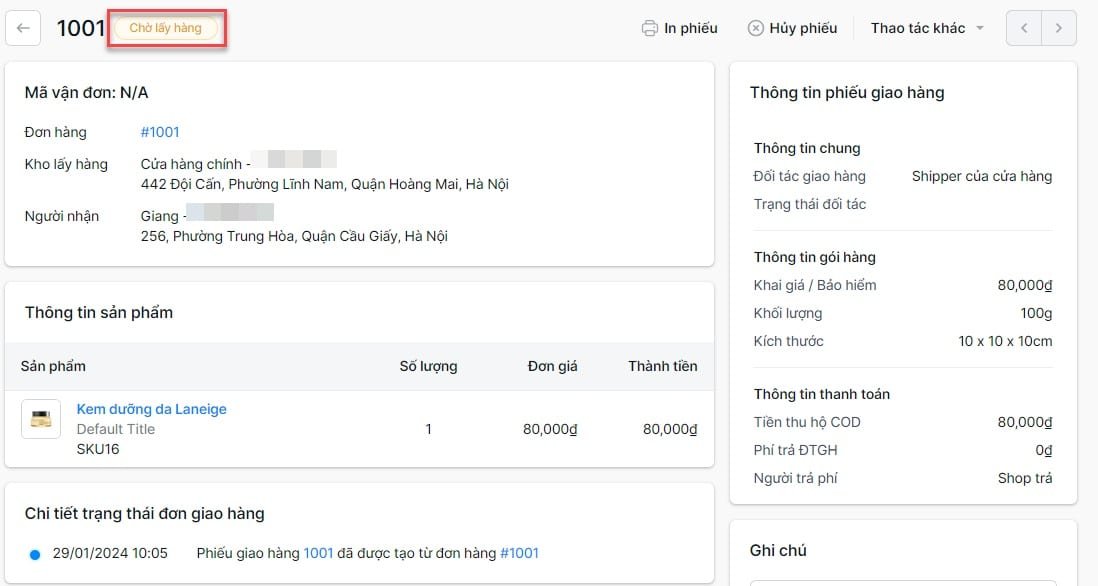The height and width of the screenshot is (586, 1098).
Task: Open next record with the right chevron
Action: pos(1058,28)
